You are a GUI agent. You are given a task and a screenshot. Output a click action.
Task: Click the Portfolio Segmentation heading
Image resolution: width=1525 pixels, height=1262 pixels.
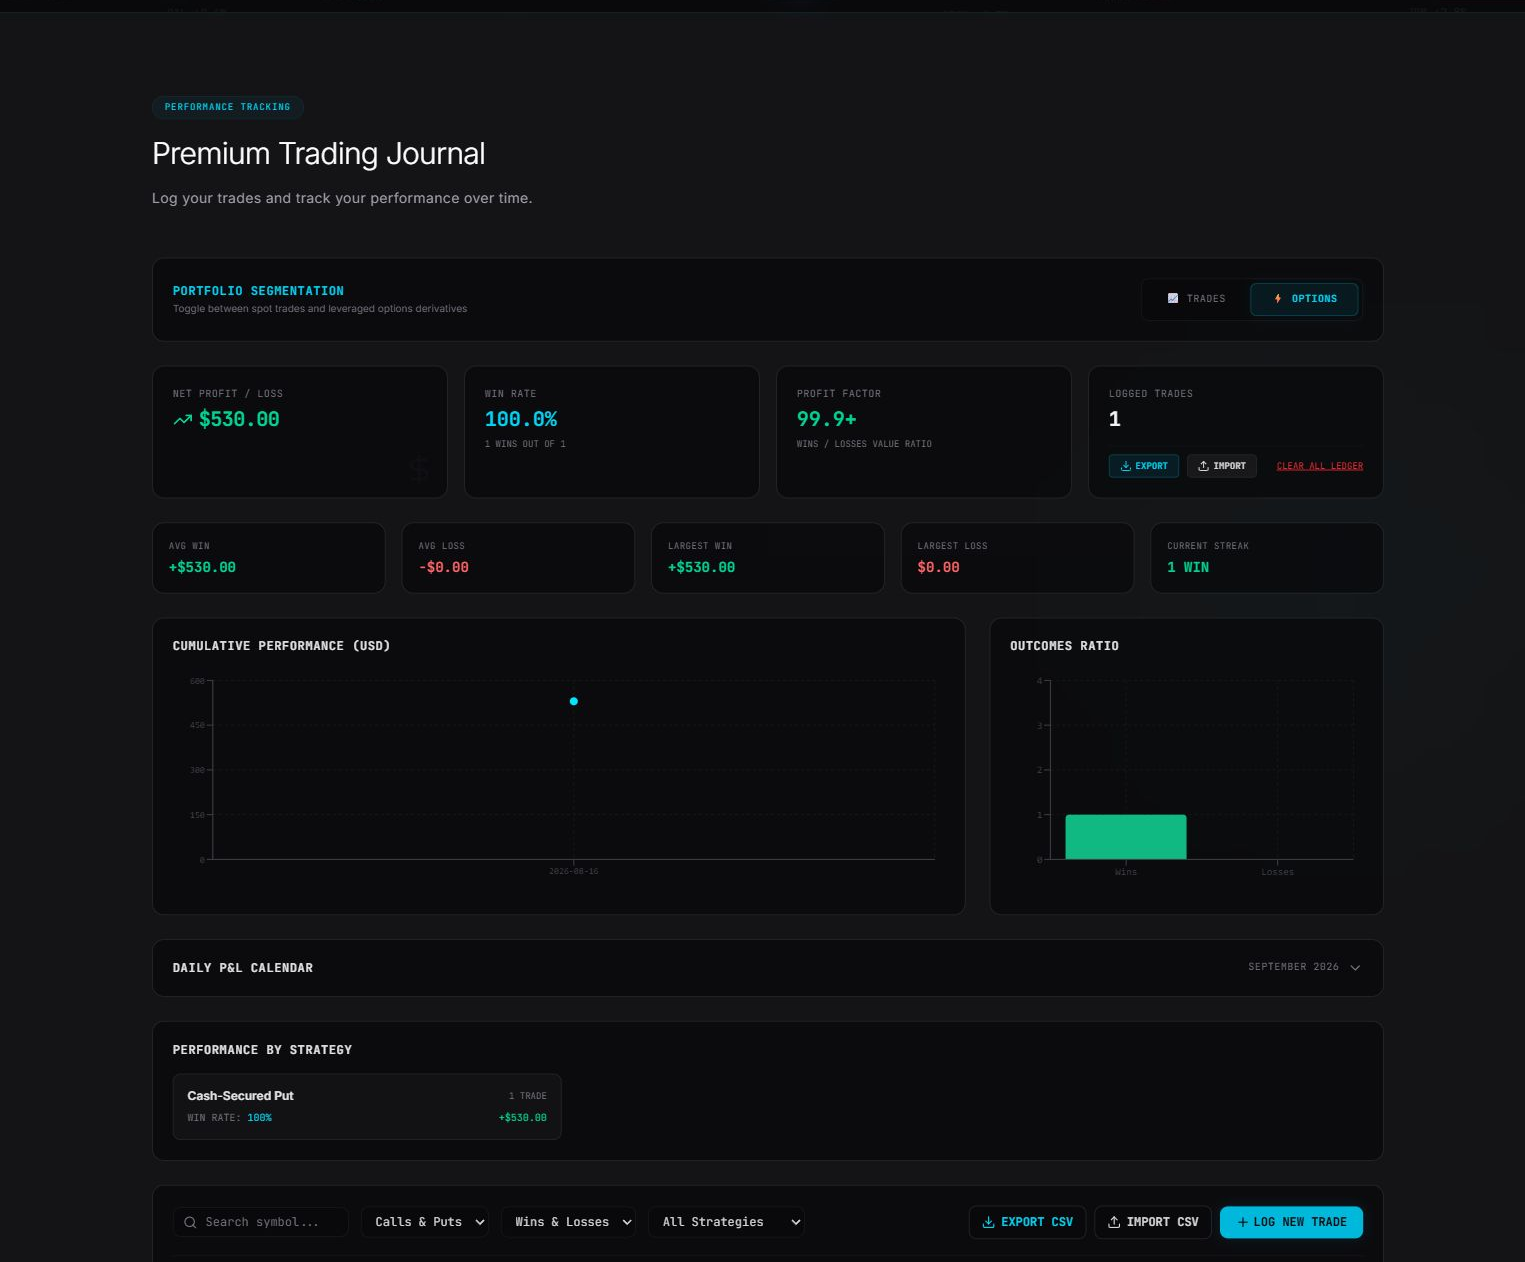coord(258,291)
